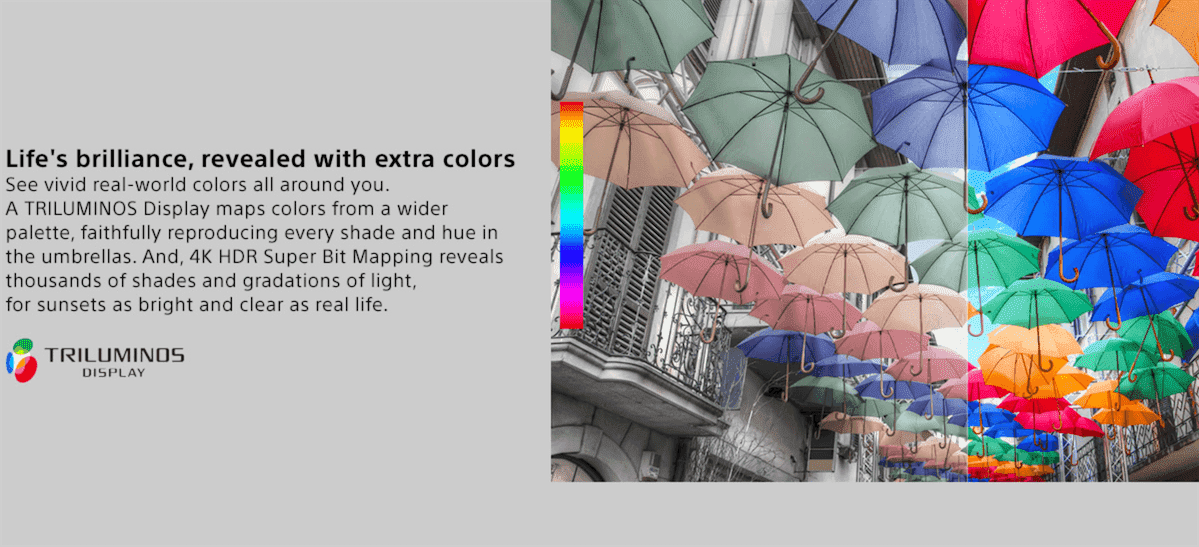
Task: Click the line "for sunsets as bright and clear as real life."
Action: pos(198,304)
